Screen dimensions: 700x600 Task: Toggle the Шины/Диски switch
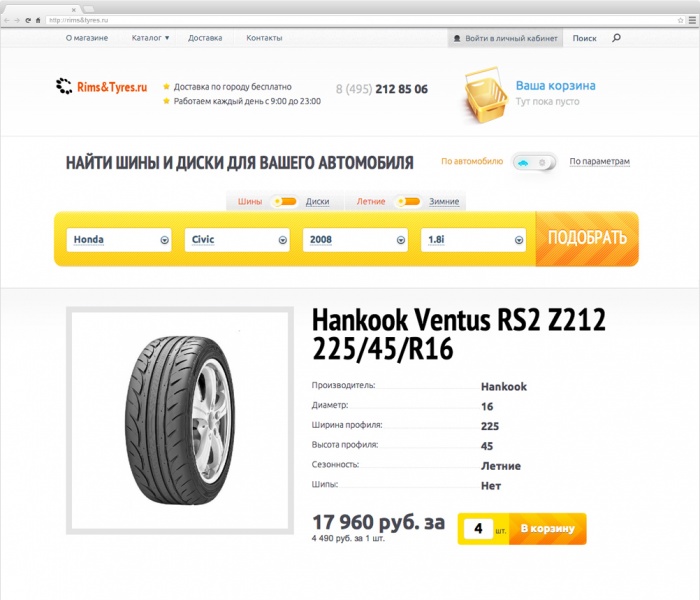285,202
